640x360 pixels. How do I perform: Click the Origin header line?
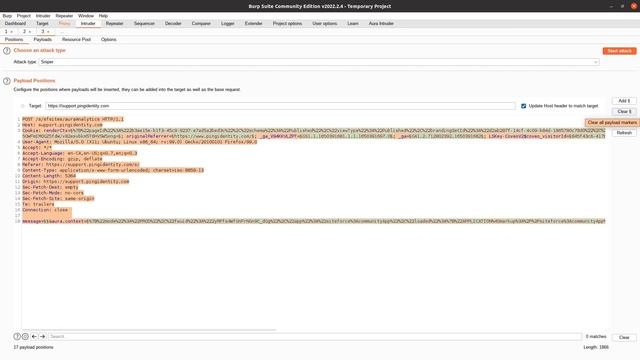(76, 182)
